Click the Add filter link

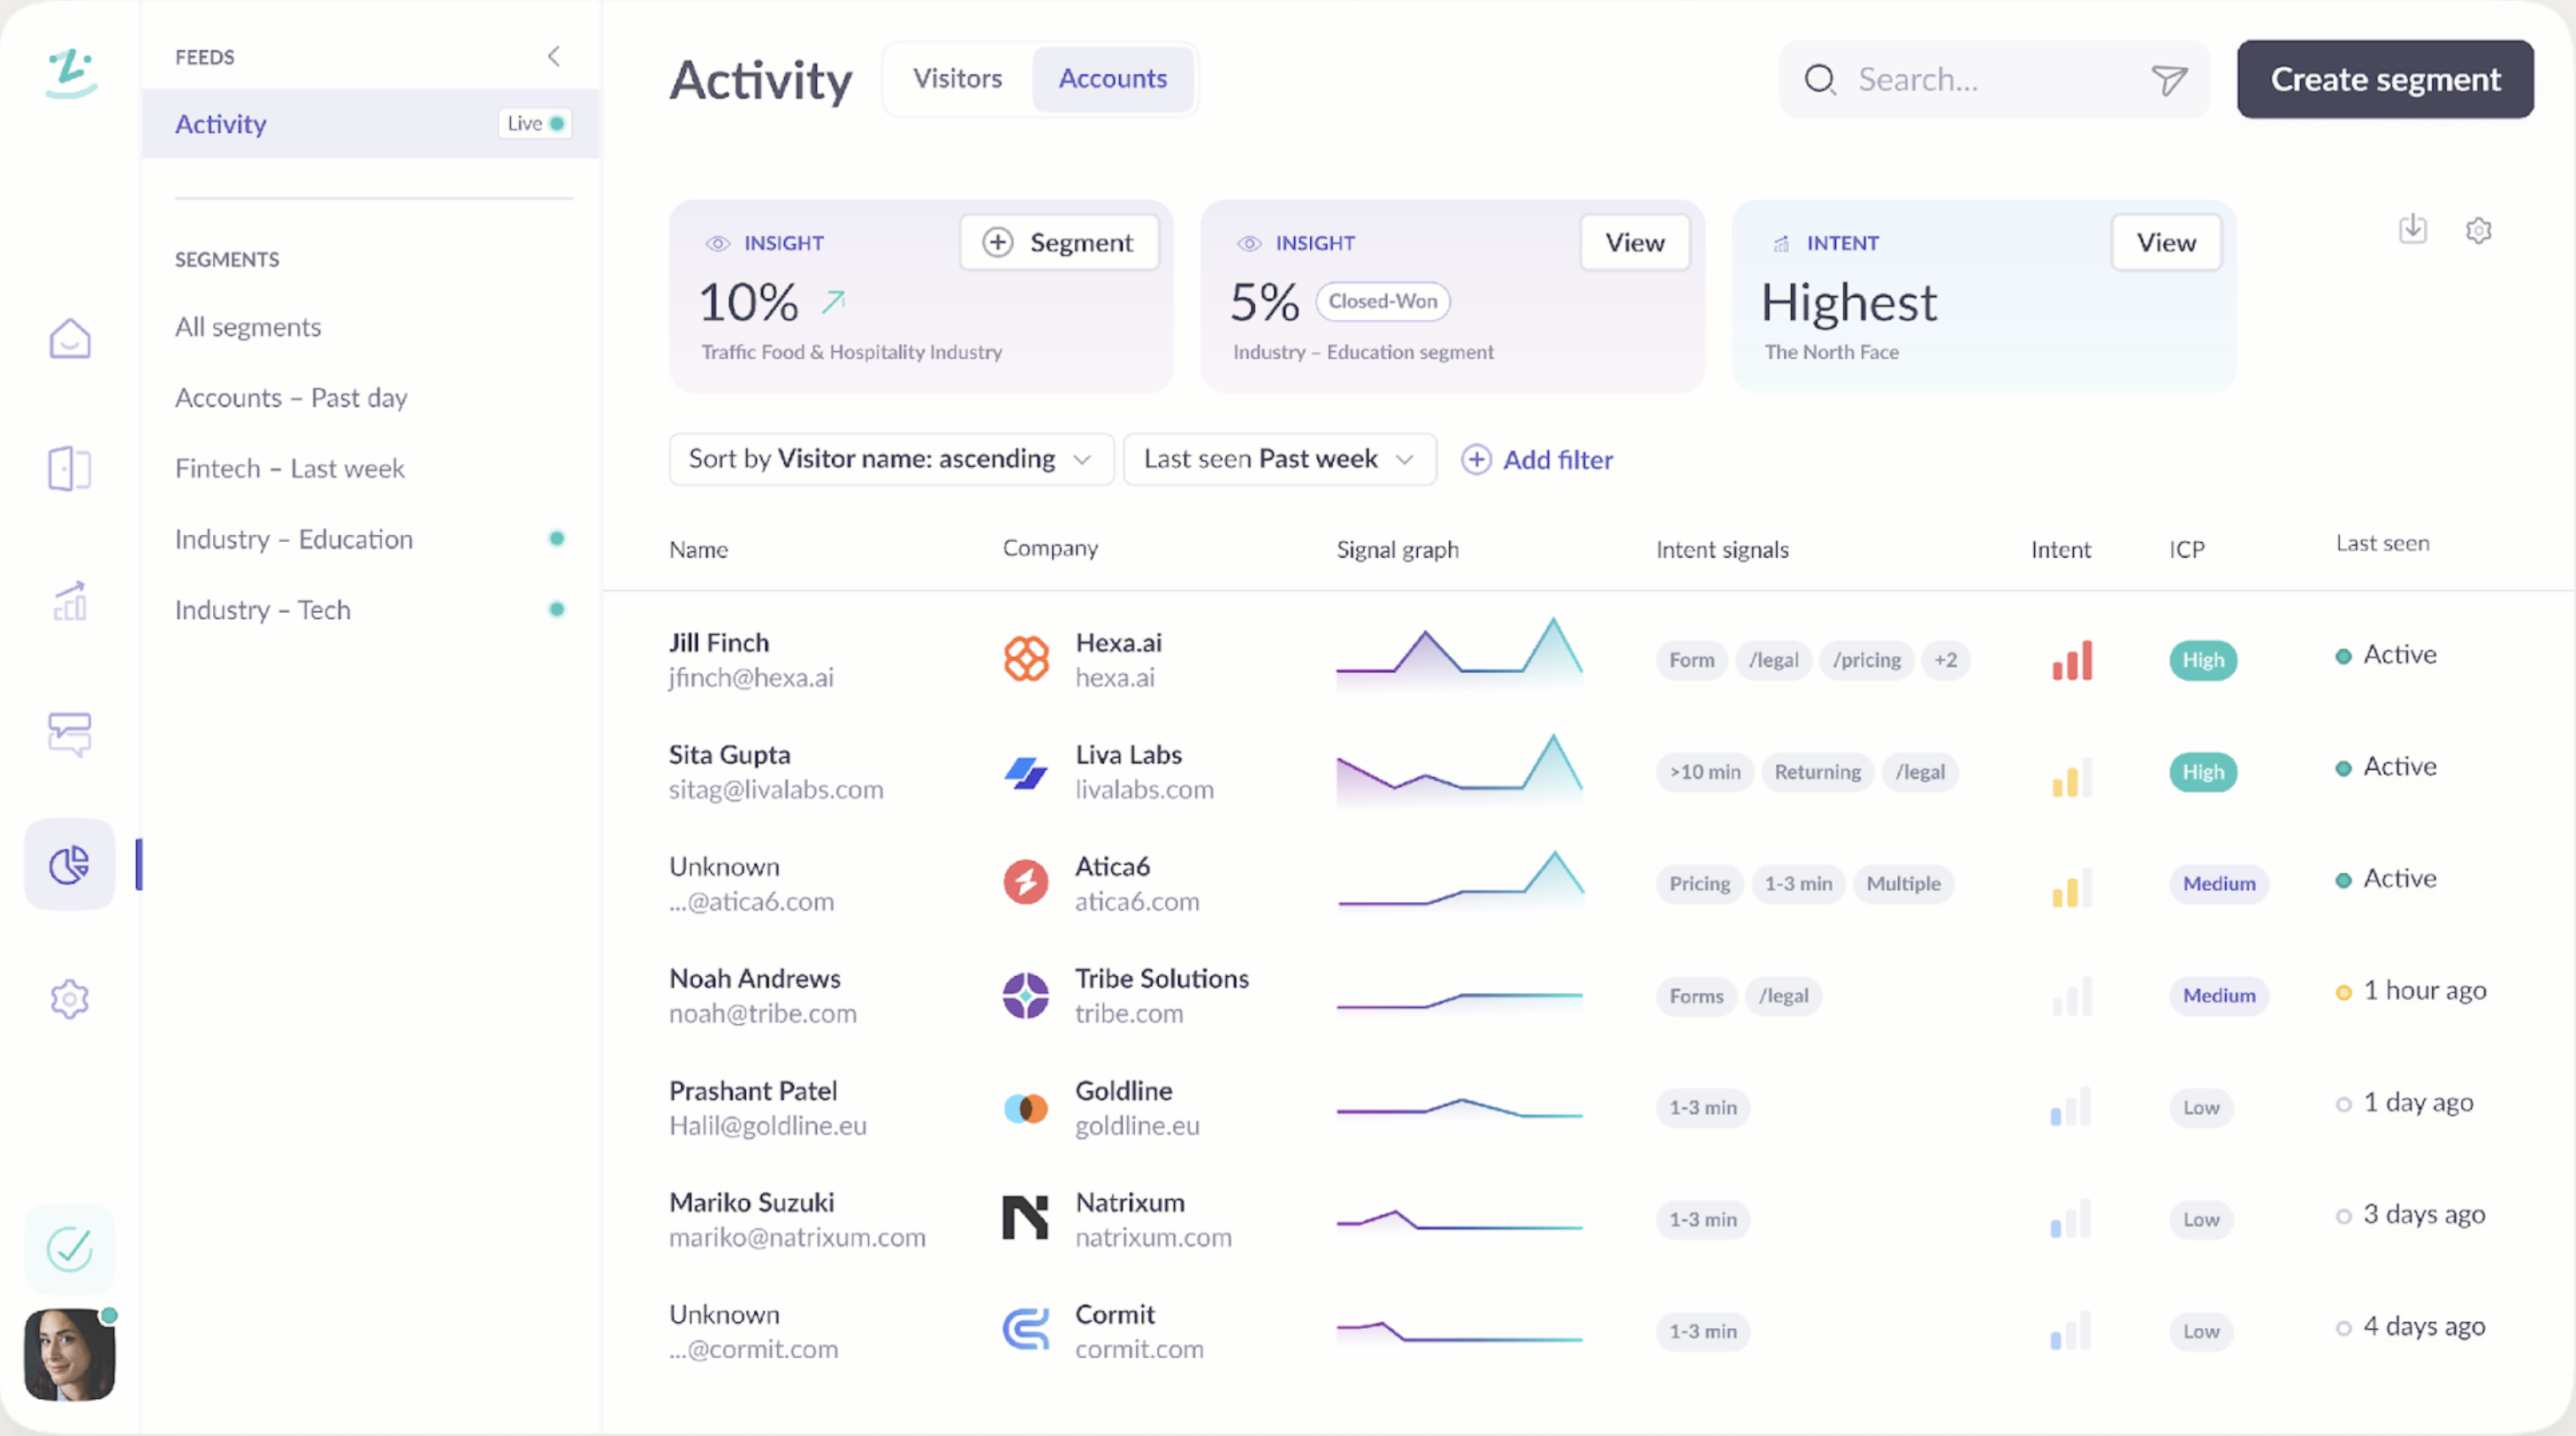[x=1538, y=460]
